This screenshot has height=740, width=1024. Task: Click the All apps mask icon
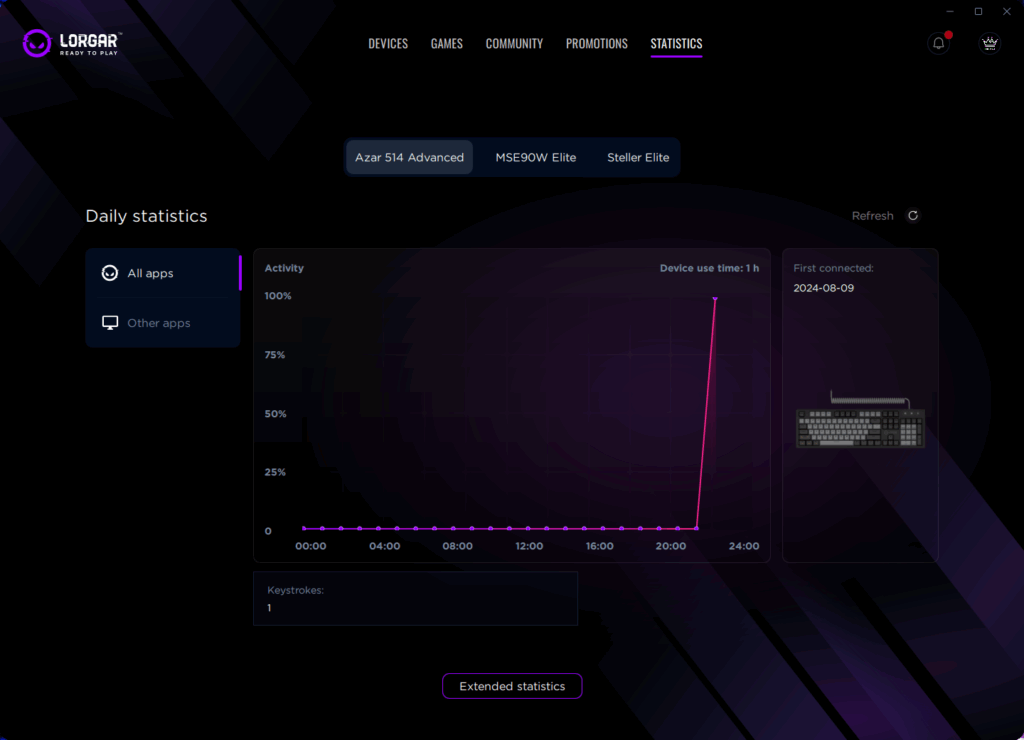click(110, 273)
